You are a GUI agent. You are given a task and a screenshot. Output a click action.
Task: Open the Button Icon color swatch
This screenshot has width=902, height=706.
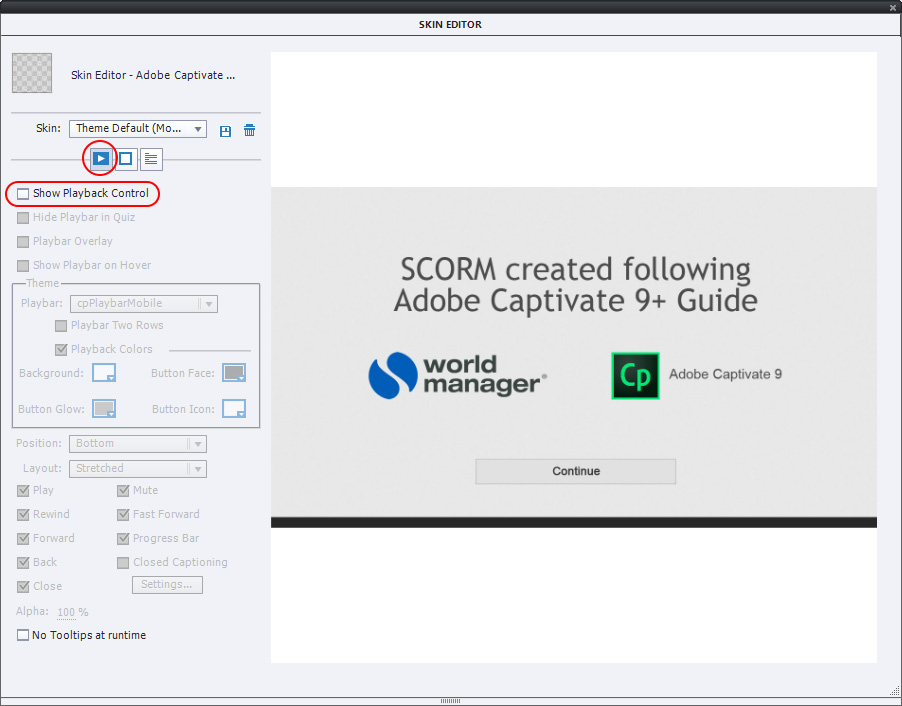(234, 409)
